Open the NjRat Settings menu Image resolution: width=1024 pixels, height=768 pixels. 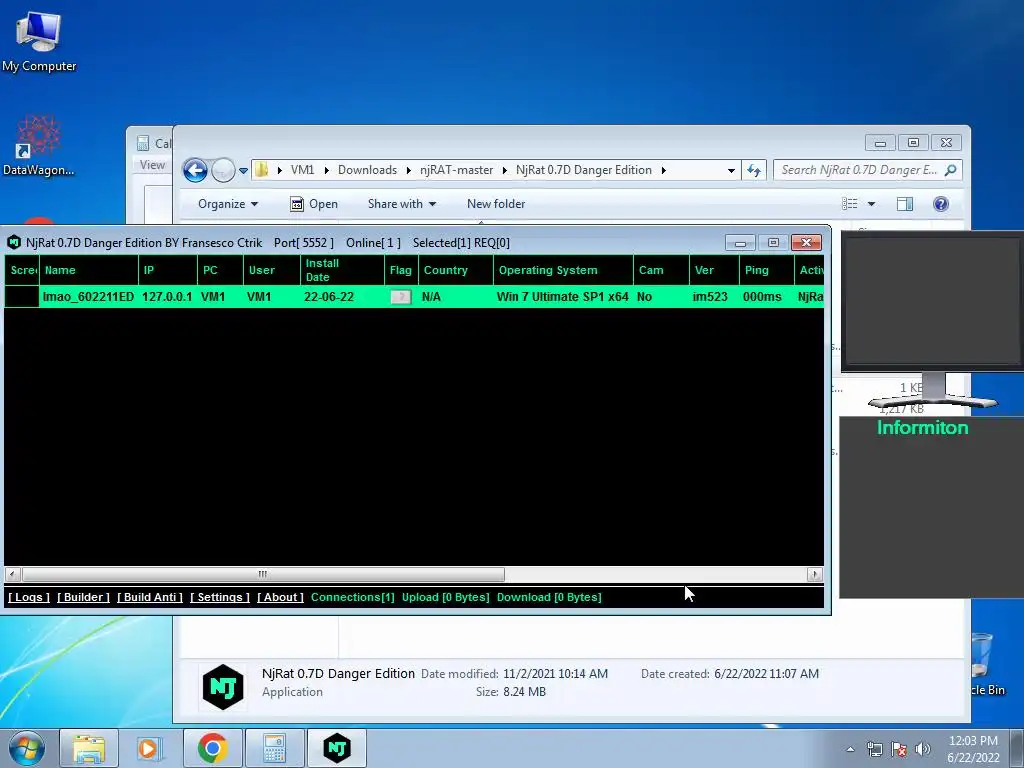pyautogui.click(x=220, y=597)
